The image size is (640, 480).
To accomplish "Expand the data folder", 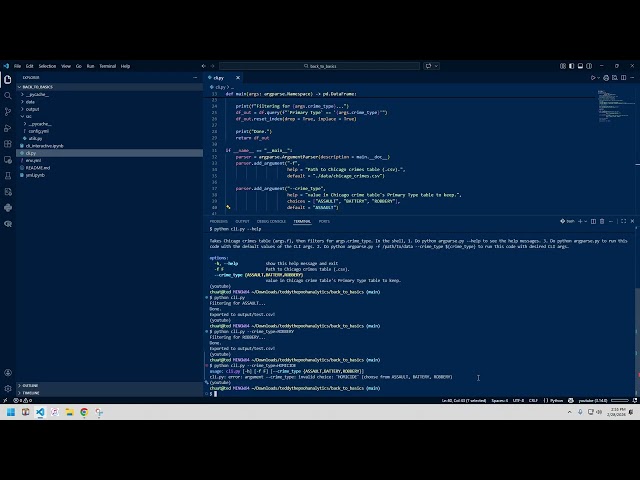I will [109, 102].
